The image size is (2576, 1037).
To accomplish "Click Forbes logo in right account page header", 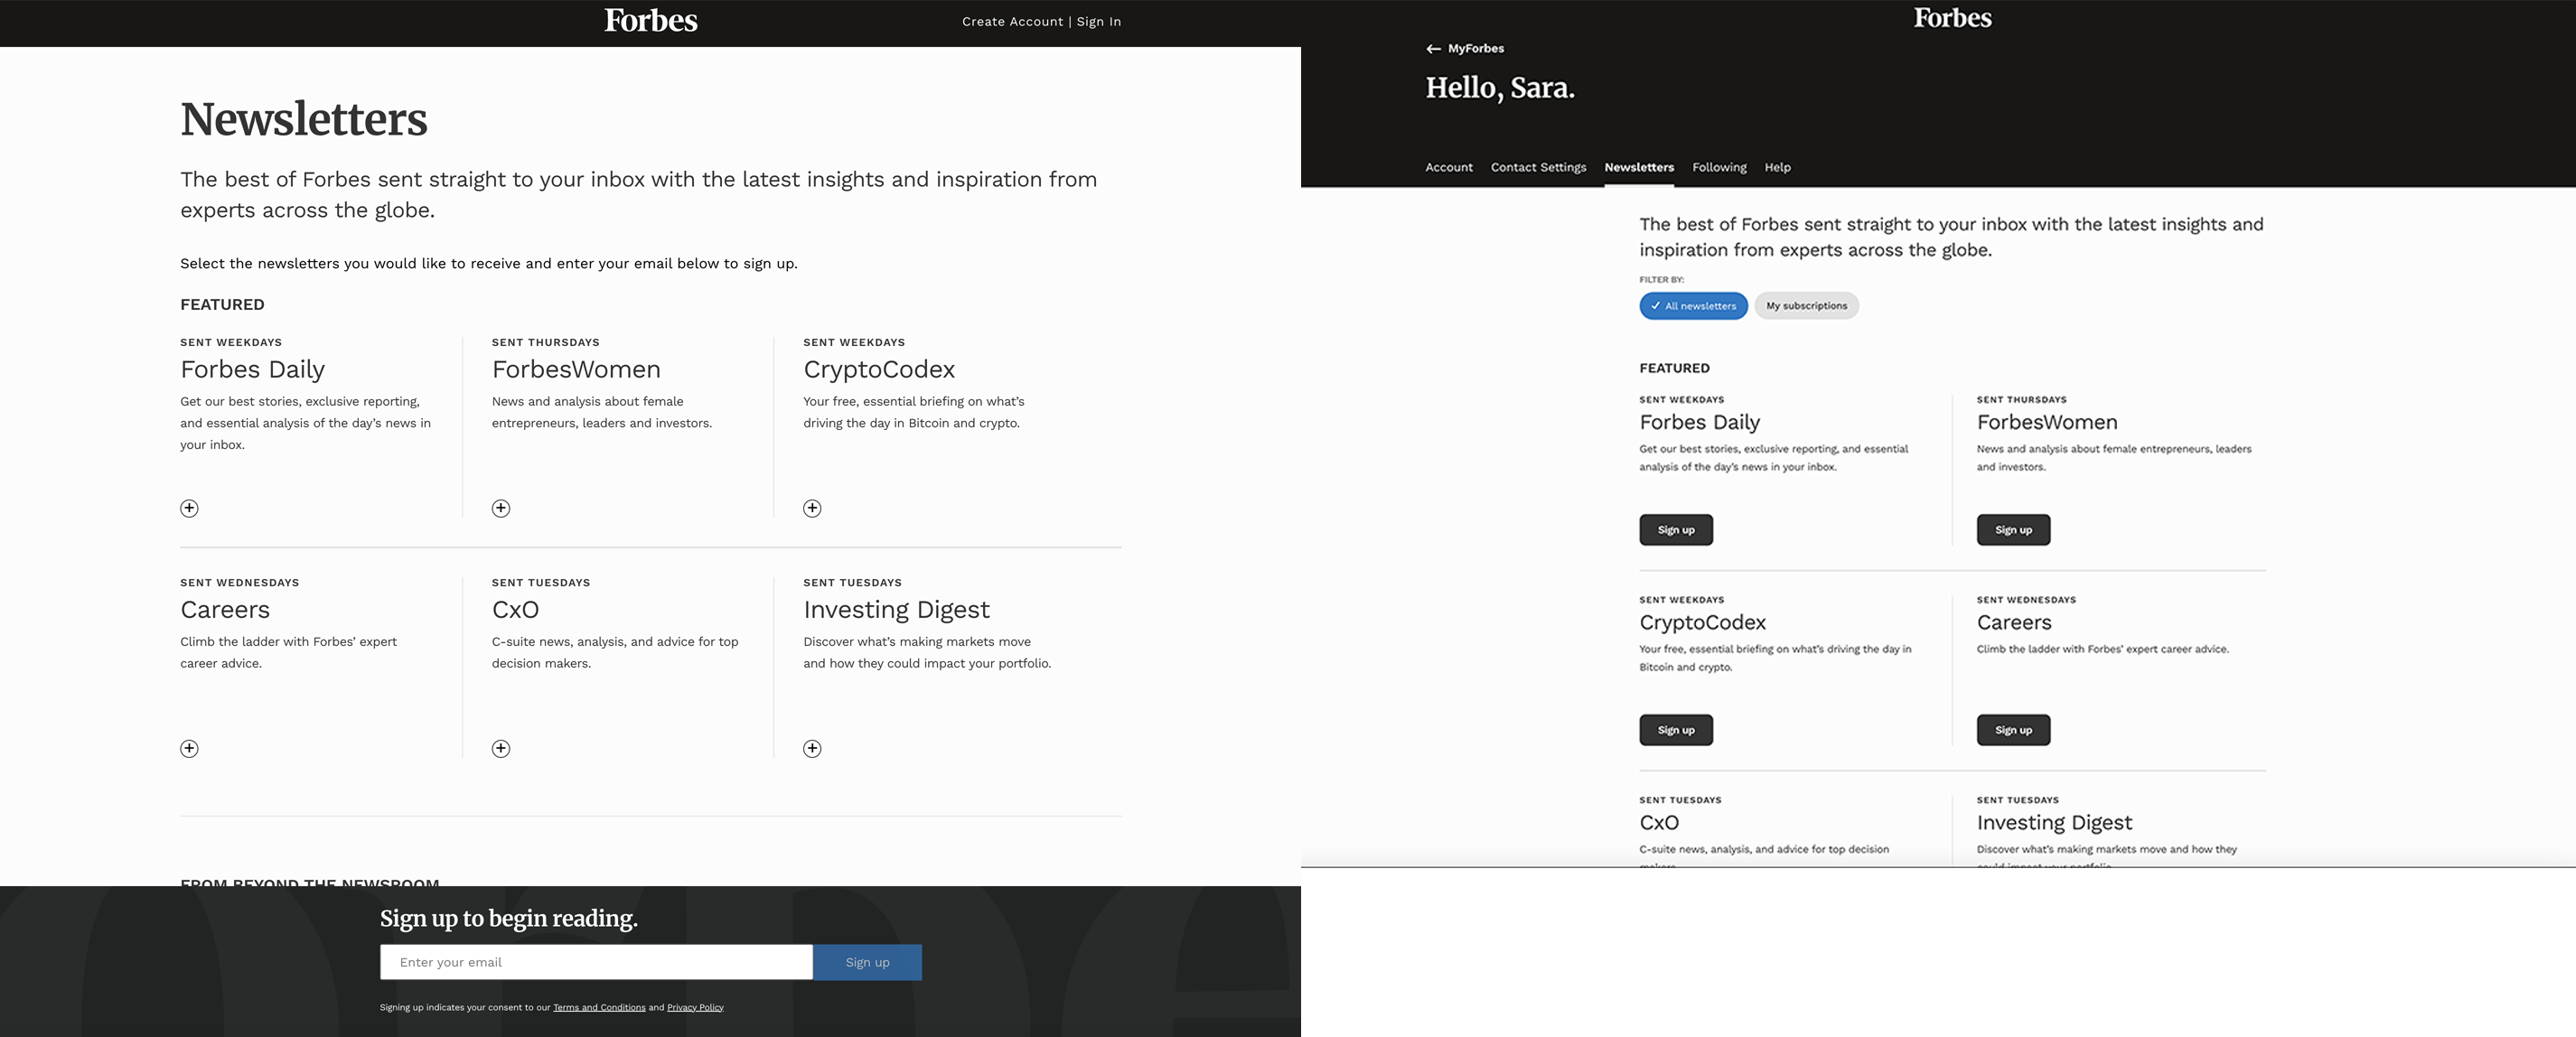I will [x=1952, y=18].
